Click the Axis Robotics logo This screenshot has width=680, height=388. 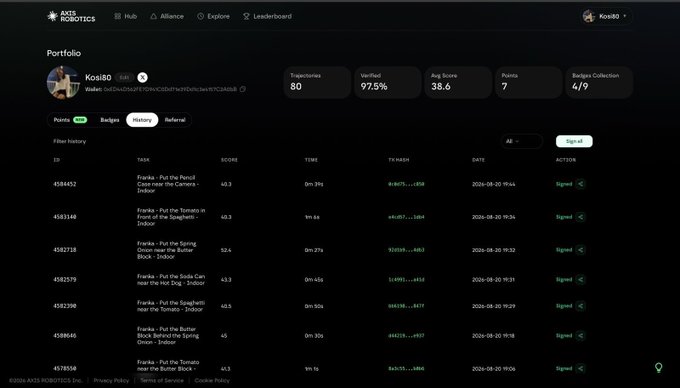click(x=71, y=16)
